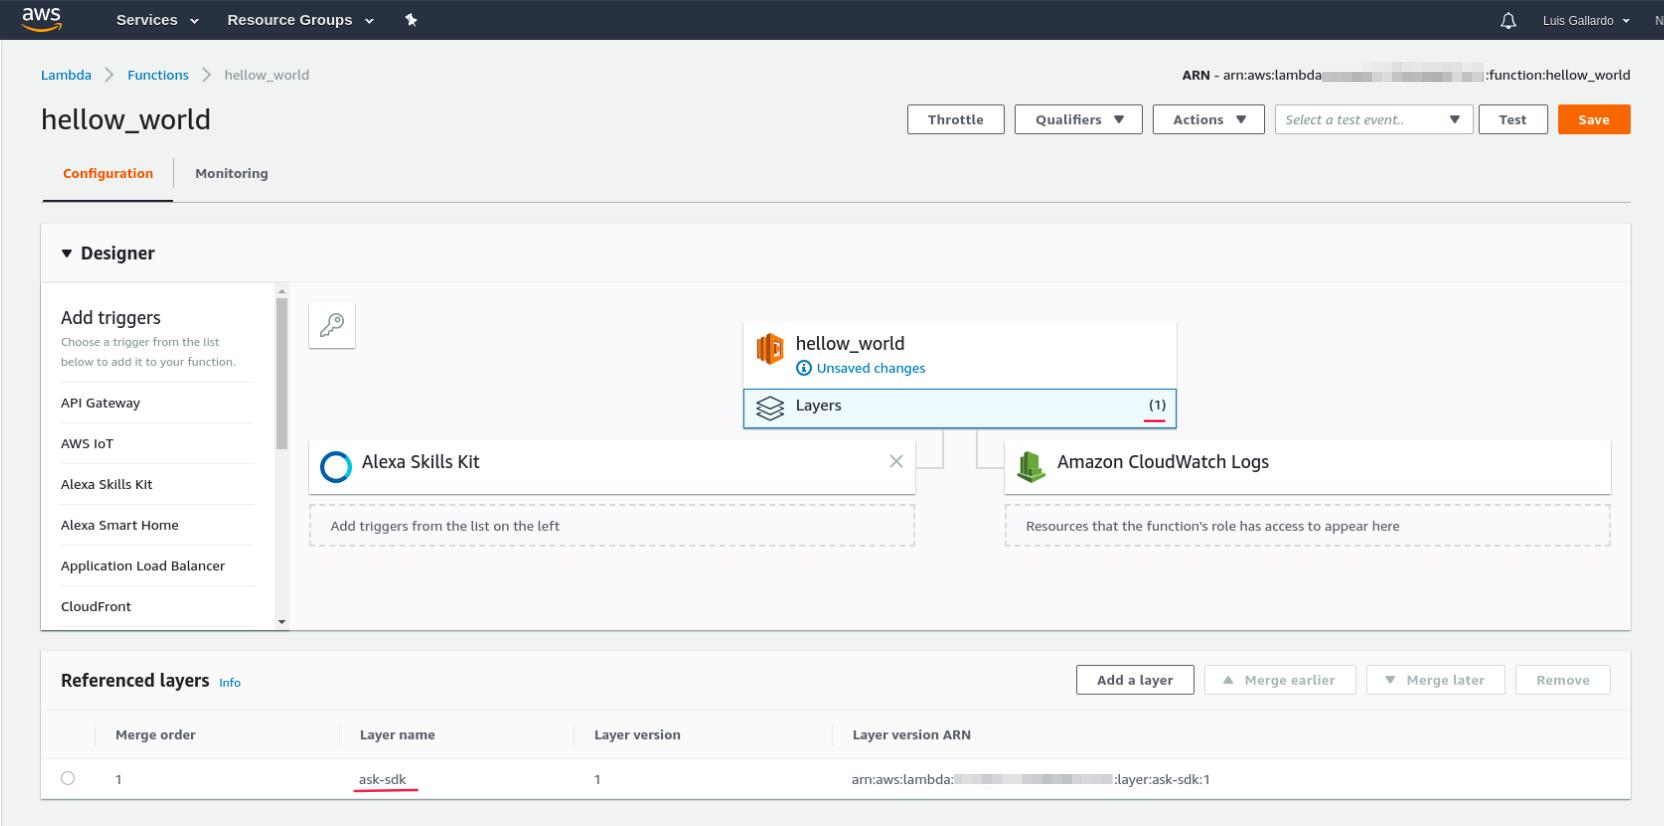The image size is (1664, 826).
Task: Go to Lambda breadcrumb link
Action: (x=66, y=75)
